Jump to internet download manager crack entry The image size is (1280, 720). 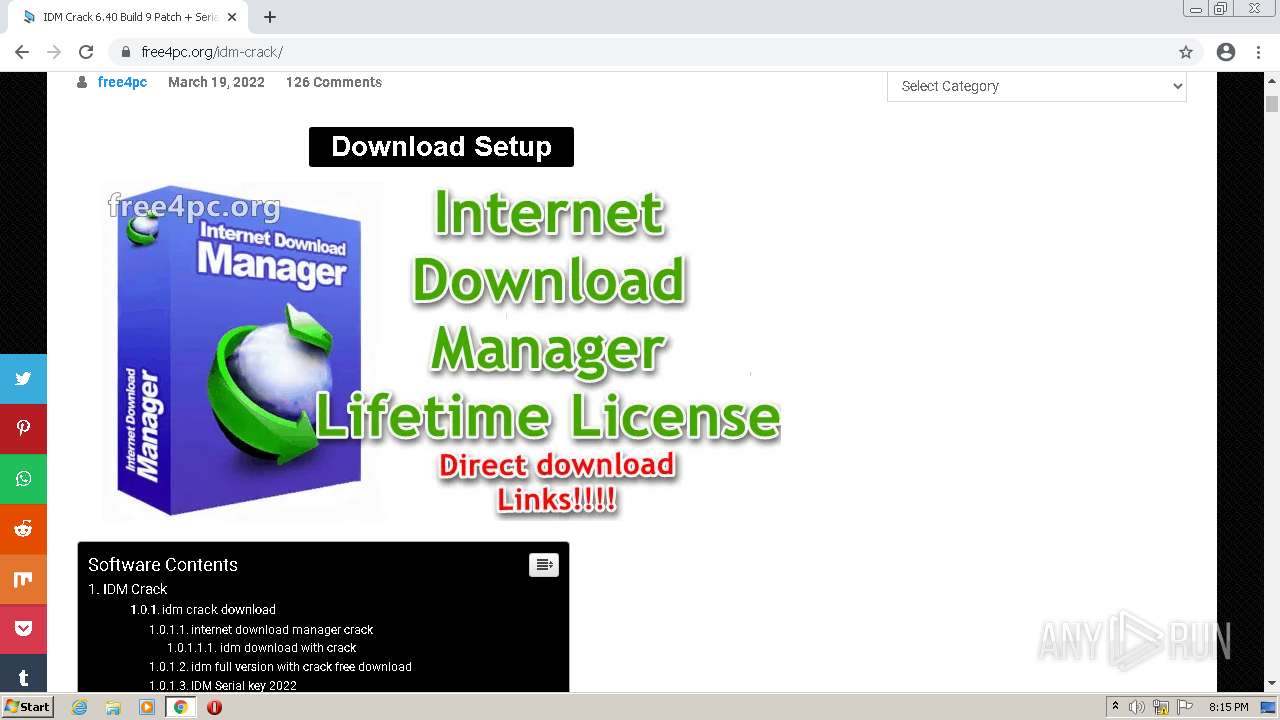pyautogui.click(x=261, y=629)
